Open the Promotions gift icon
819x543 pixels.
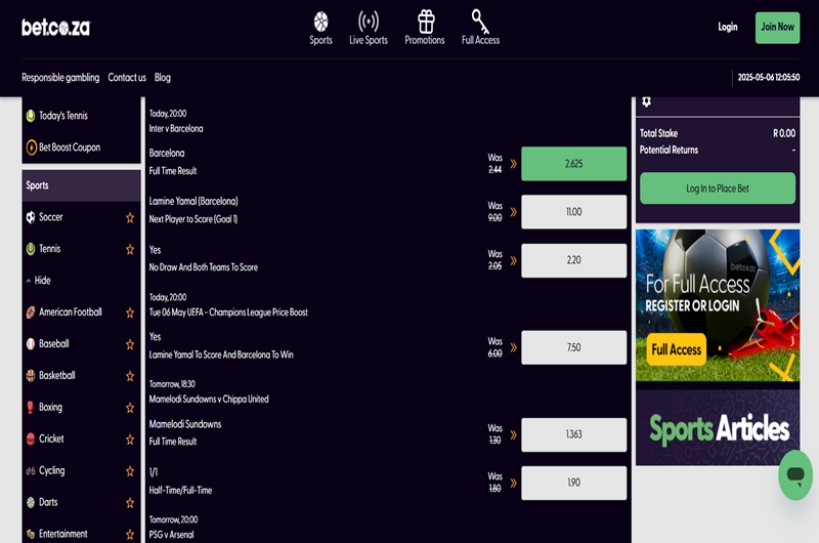pyautogui.click(x=426, y=22)
